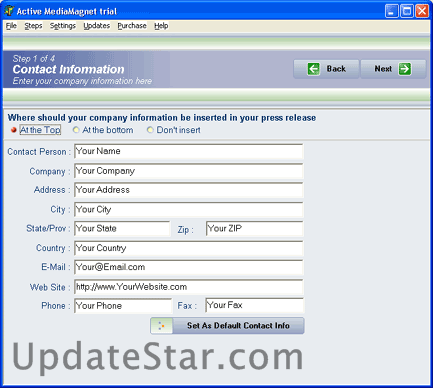Image resolution: width=433 pixels, height=388 pixels.
Task: Click the green Next arrow icon
Action: [x=405, y=69]
